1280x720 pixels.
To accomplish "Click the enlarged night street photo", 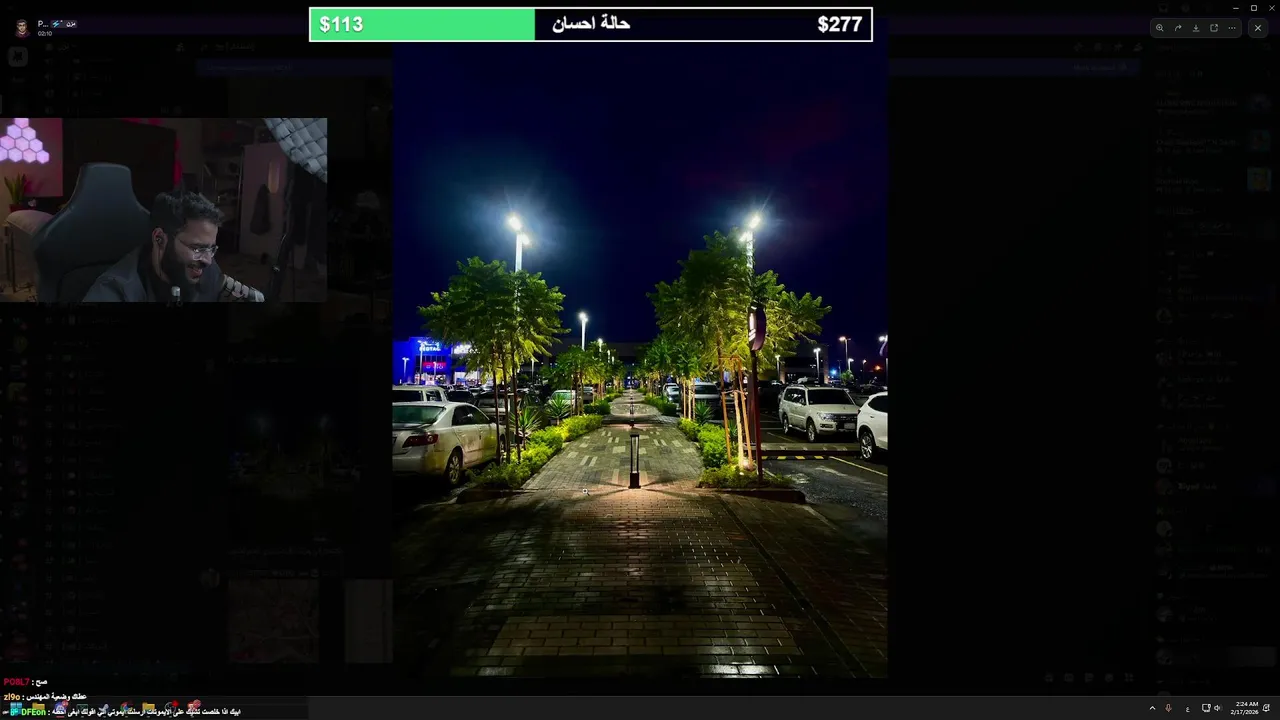I will (x=640, y=360).
